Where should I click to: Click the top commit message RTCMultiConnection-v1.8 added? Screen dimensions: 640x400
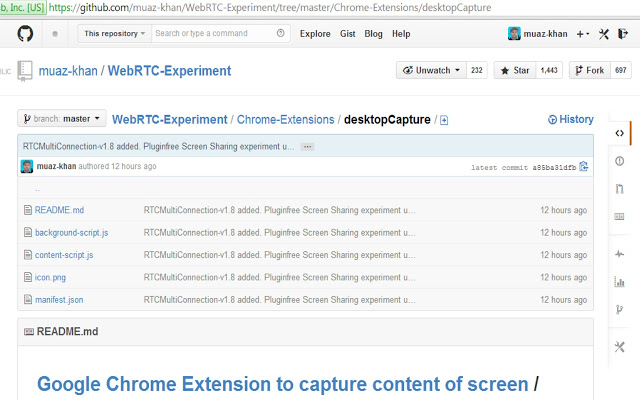[x=158, y=146]
